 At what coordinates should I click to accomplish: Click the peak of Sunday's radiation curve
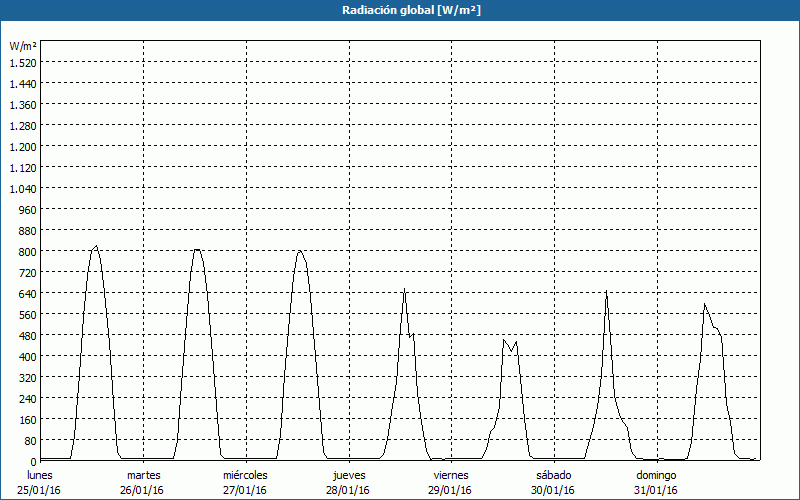(x=705, y=304)
